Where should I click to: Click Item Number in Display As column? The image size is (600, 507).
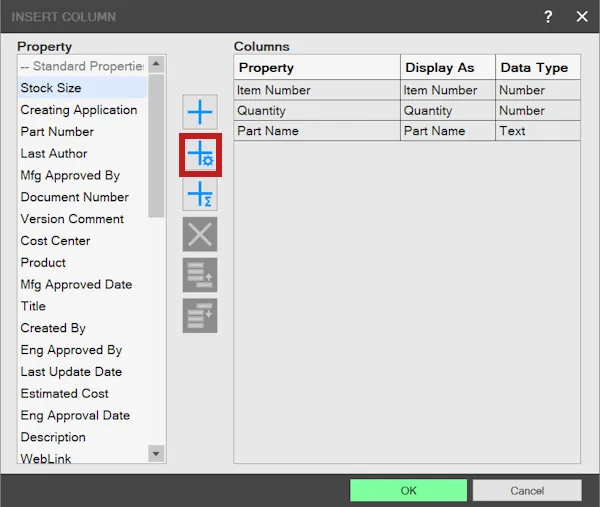click(448, 90)
